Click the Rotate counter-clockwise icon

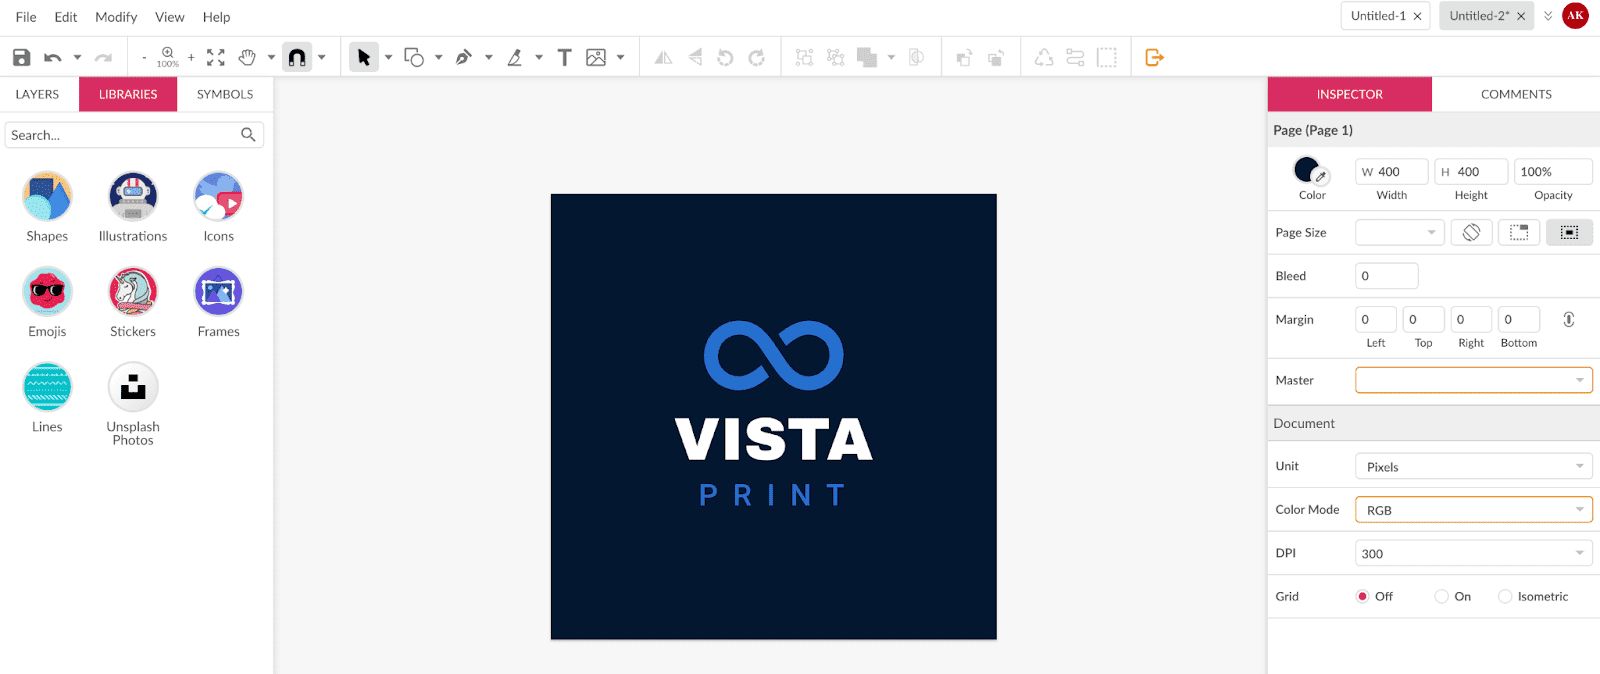pos(726,58)
